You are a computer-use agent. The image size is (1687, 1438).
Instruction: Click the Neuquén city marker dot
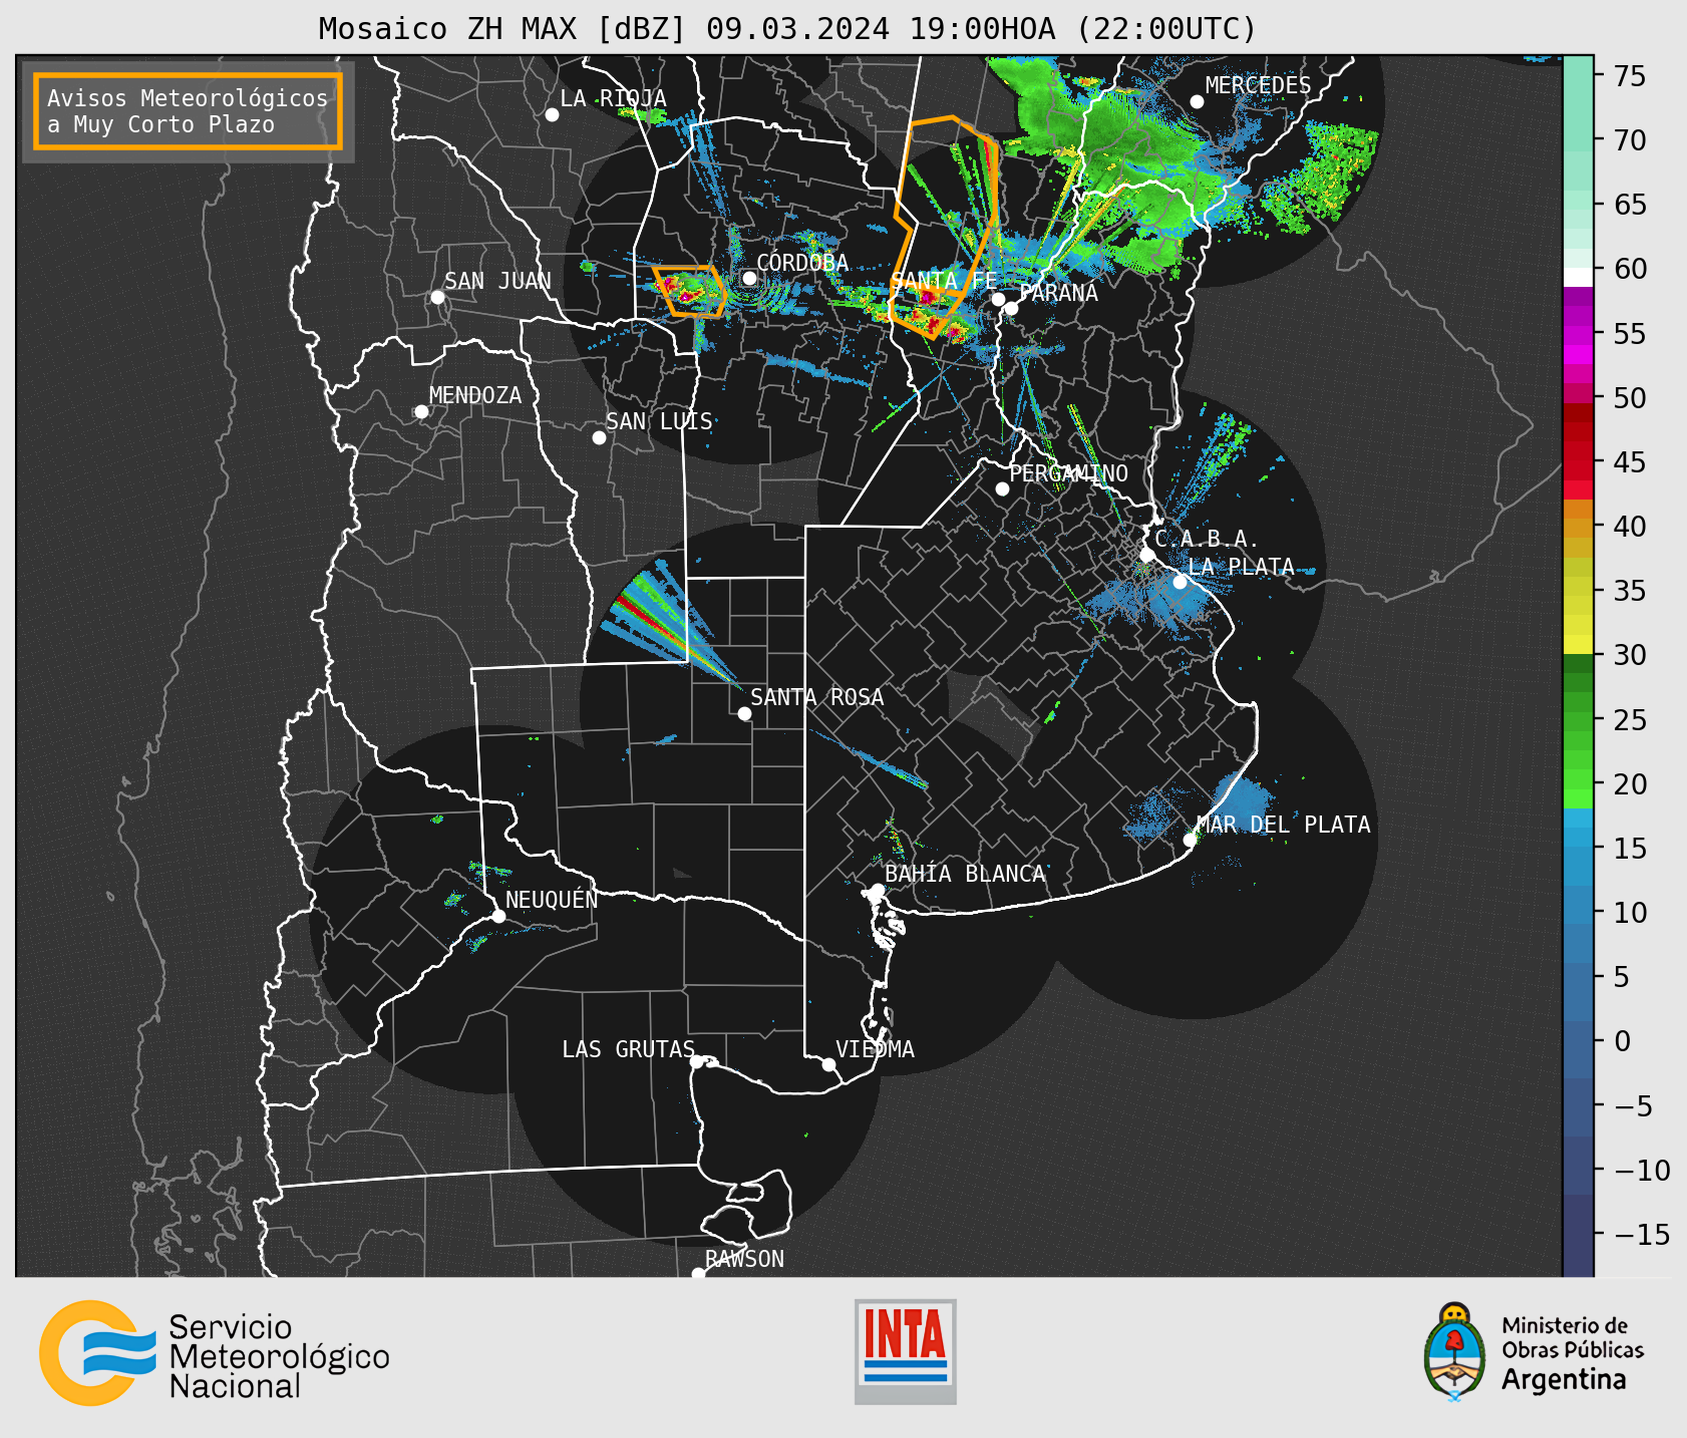click(498, 916)
